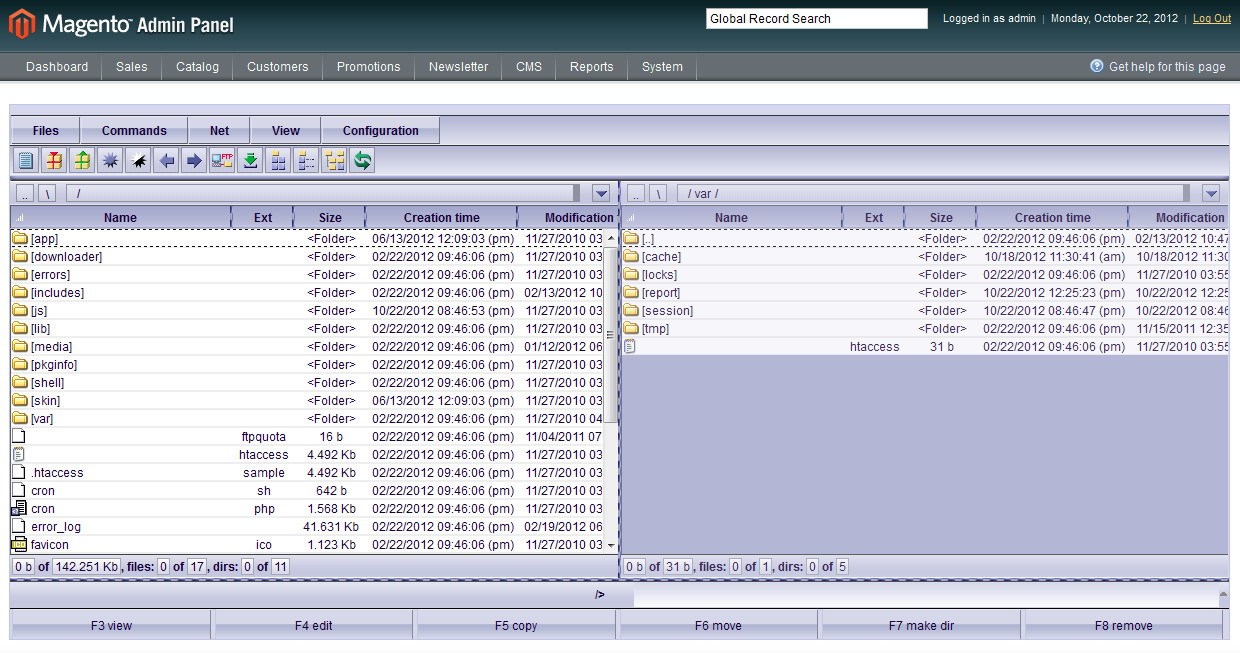Open the Configuration menu
Image resolution: width=1240 pixels, height=653 pixels.
[x=380, y=131]
